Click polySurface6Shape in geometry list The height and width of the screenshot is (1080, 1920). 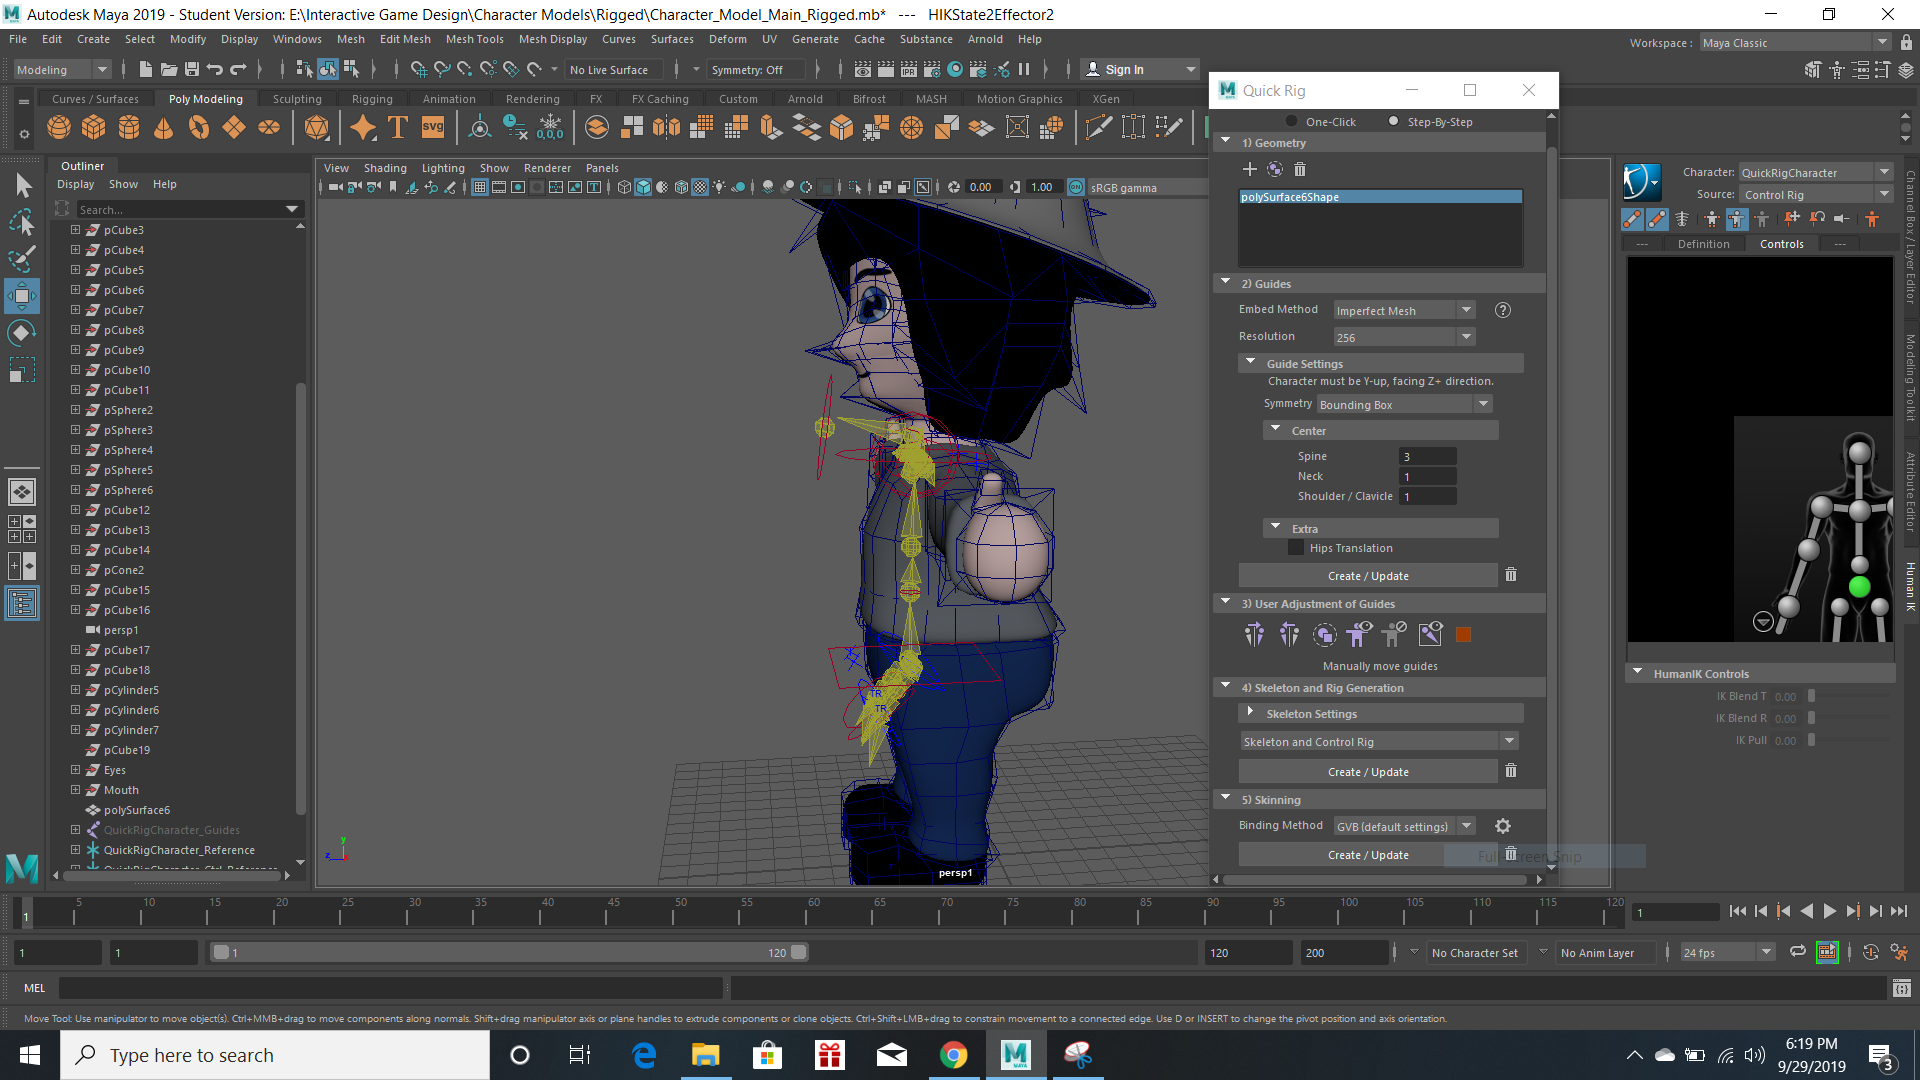(1380, 197)
